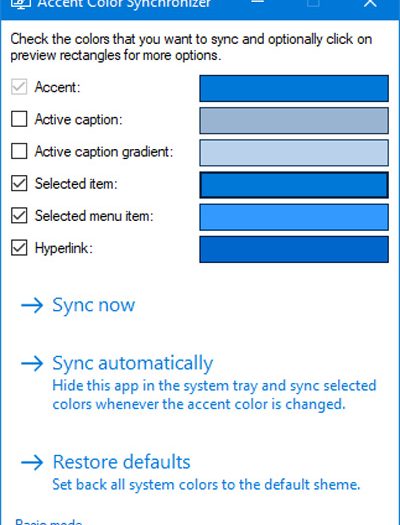400x525 pixels.
Task: Click the Sync automatically arrow icon
Action: (32, 363)
